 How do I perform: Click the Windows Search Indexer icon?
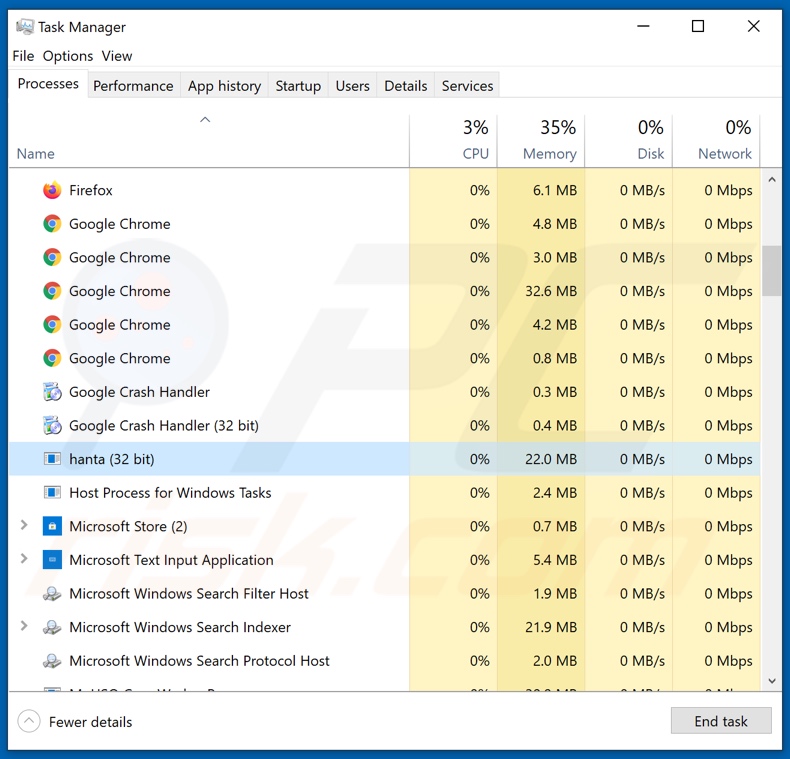[52, 627]
